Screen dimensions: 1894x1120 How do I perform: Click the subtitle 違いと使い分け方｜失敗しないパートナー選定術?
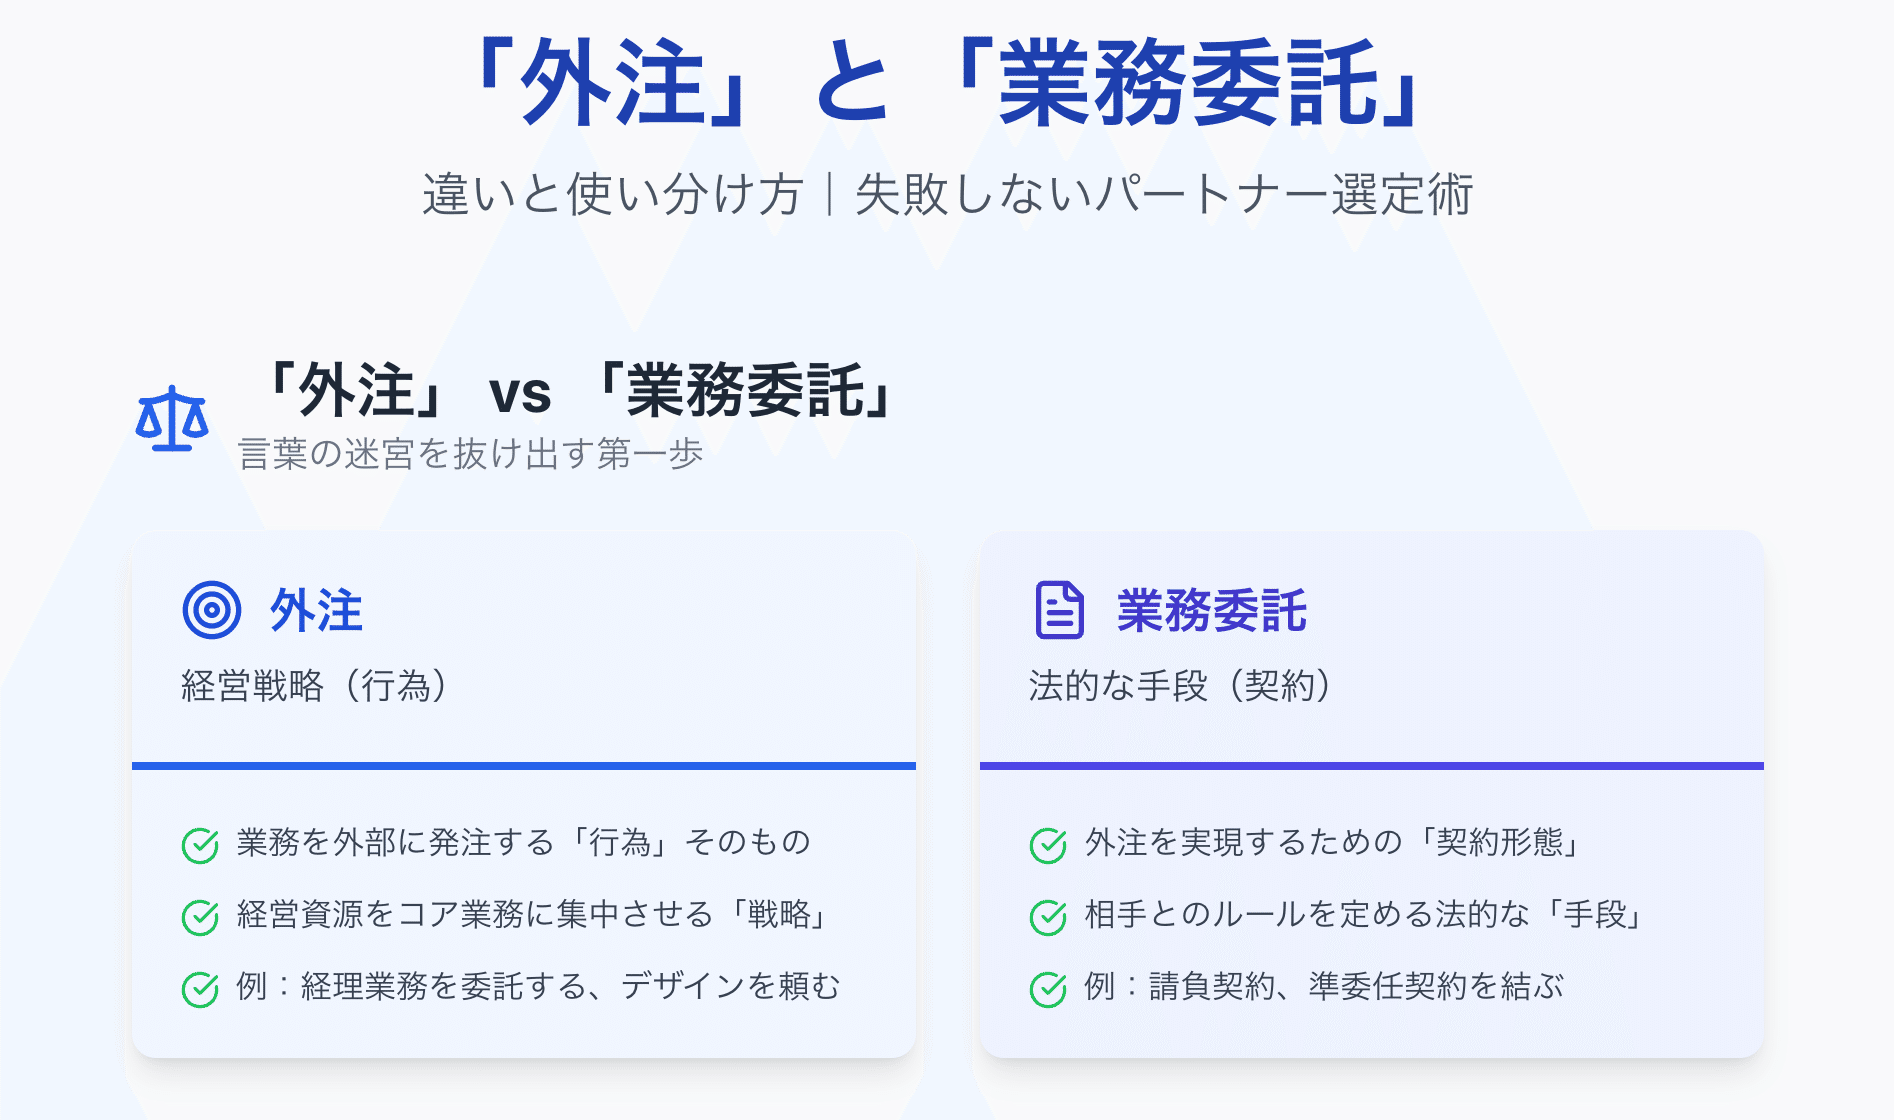coord(946,194)
